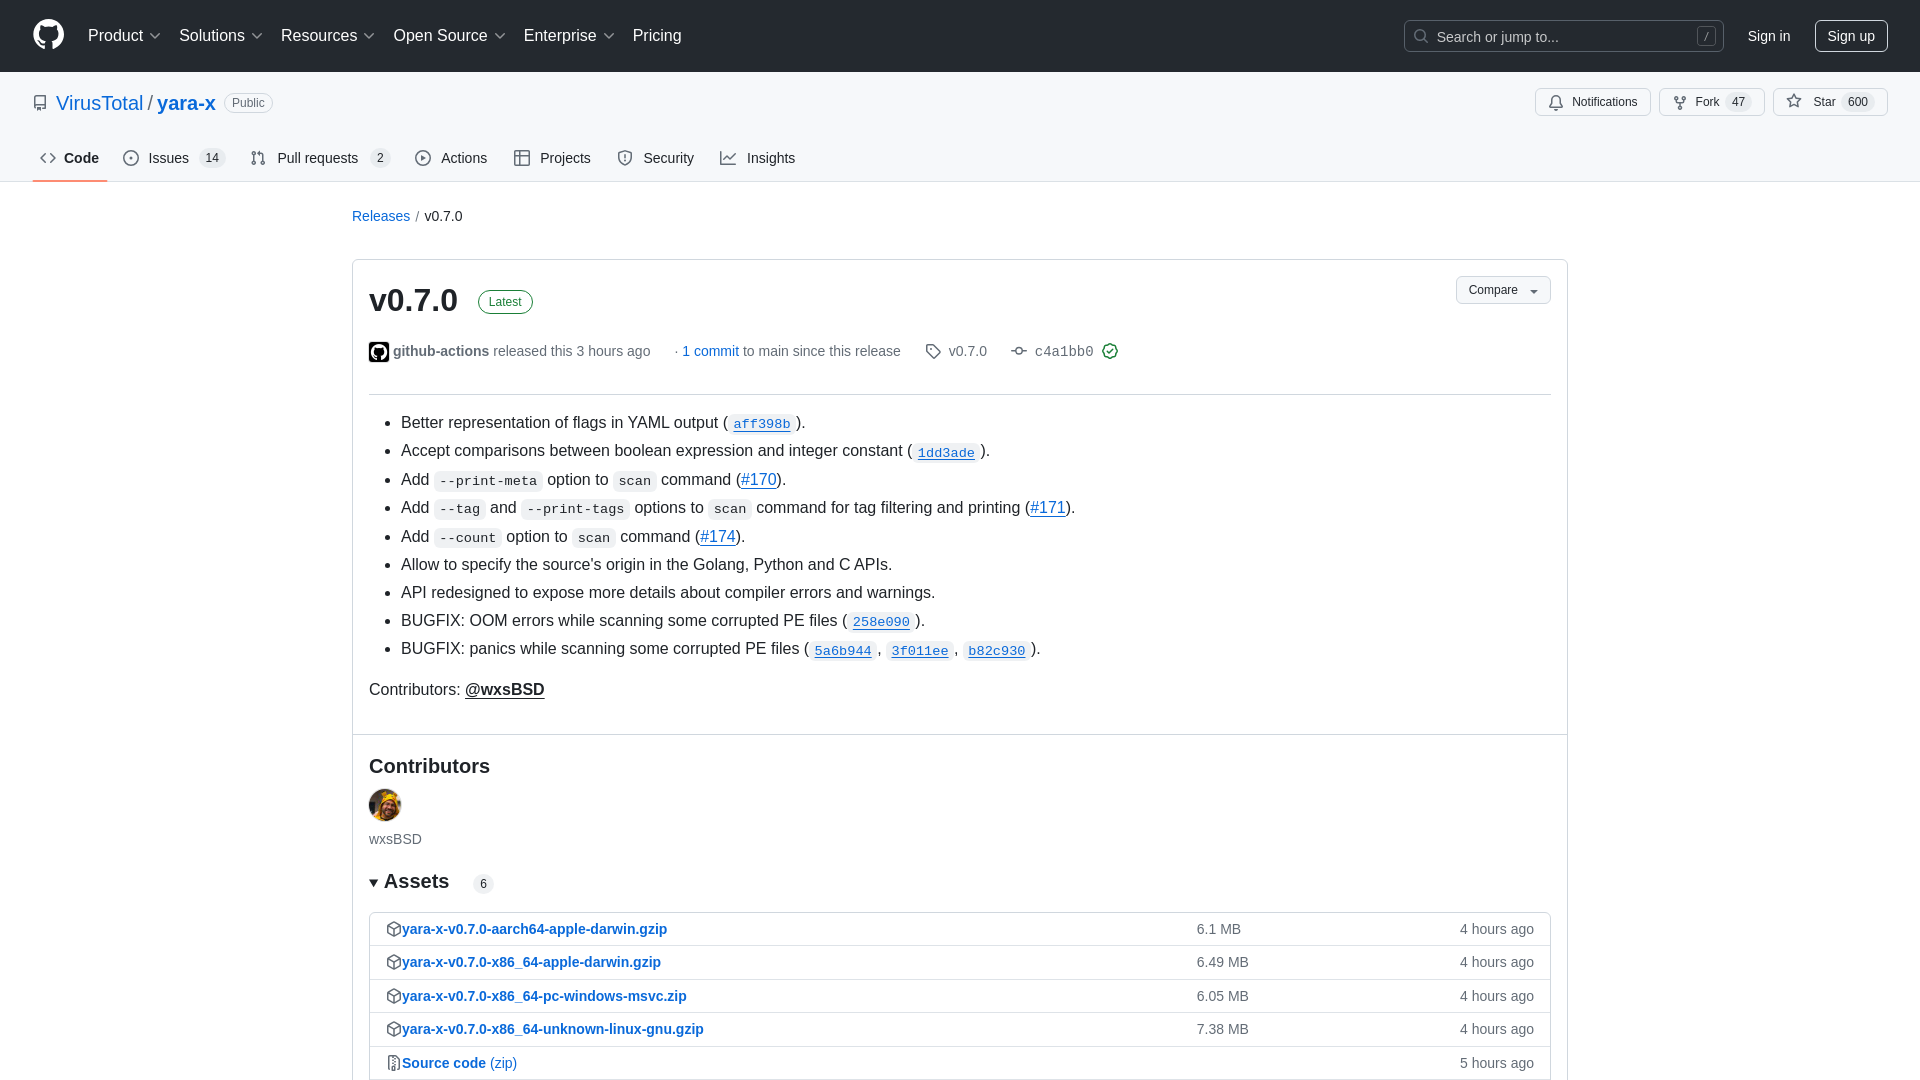Viewport: 1920px width, 1080px height.
Task: Click the package icon for linux-gnu asset
Action: point(394,1029)
